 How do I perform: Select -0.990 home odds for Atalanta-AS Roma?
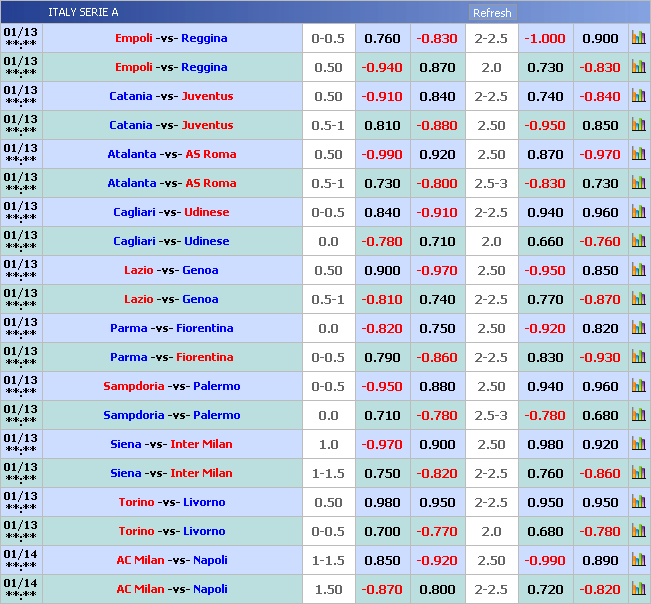click(x=382, y=155)
